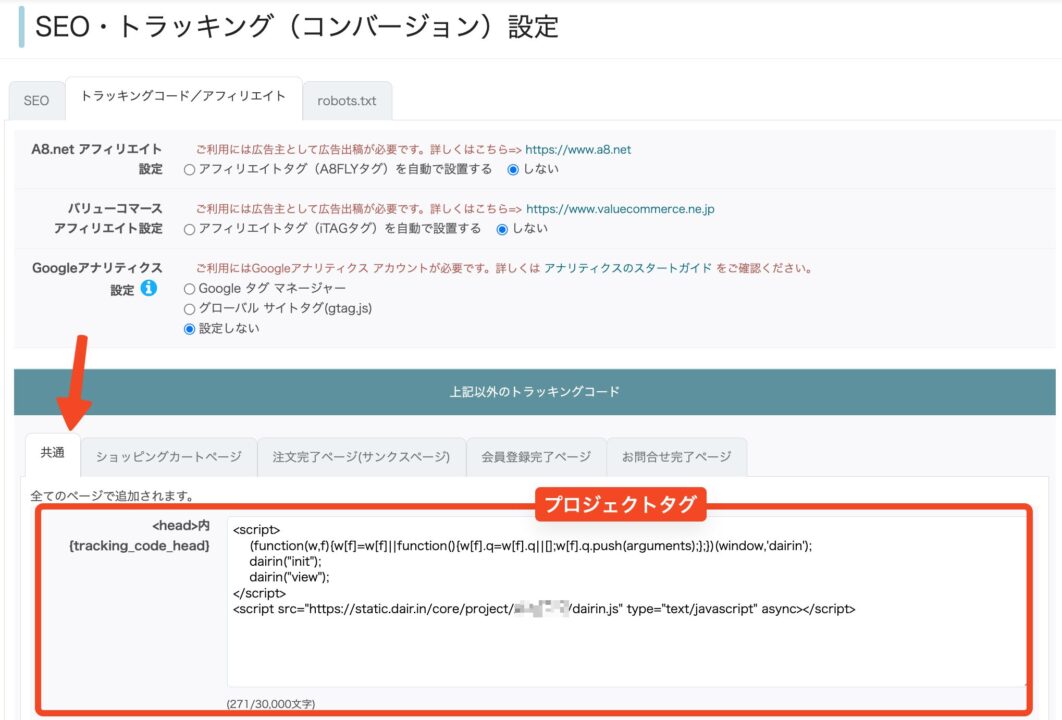Click the 上記以外のトラッキングコード section header
This screenshot has width=1062, height=720.
coord(534,391)
